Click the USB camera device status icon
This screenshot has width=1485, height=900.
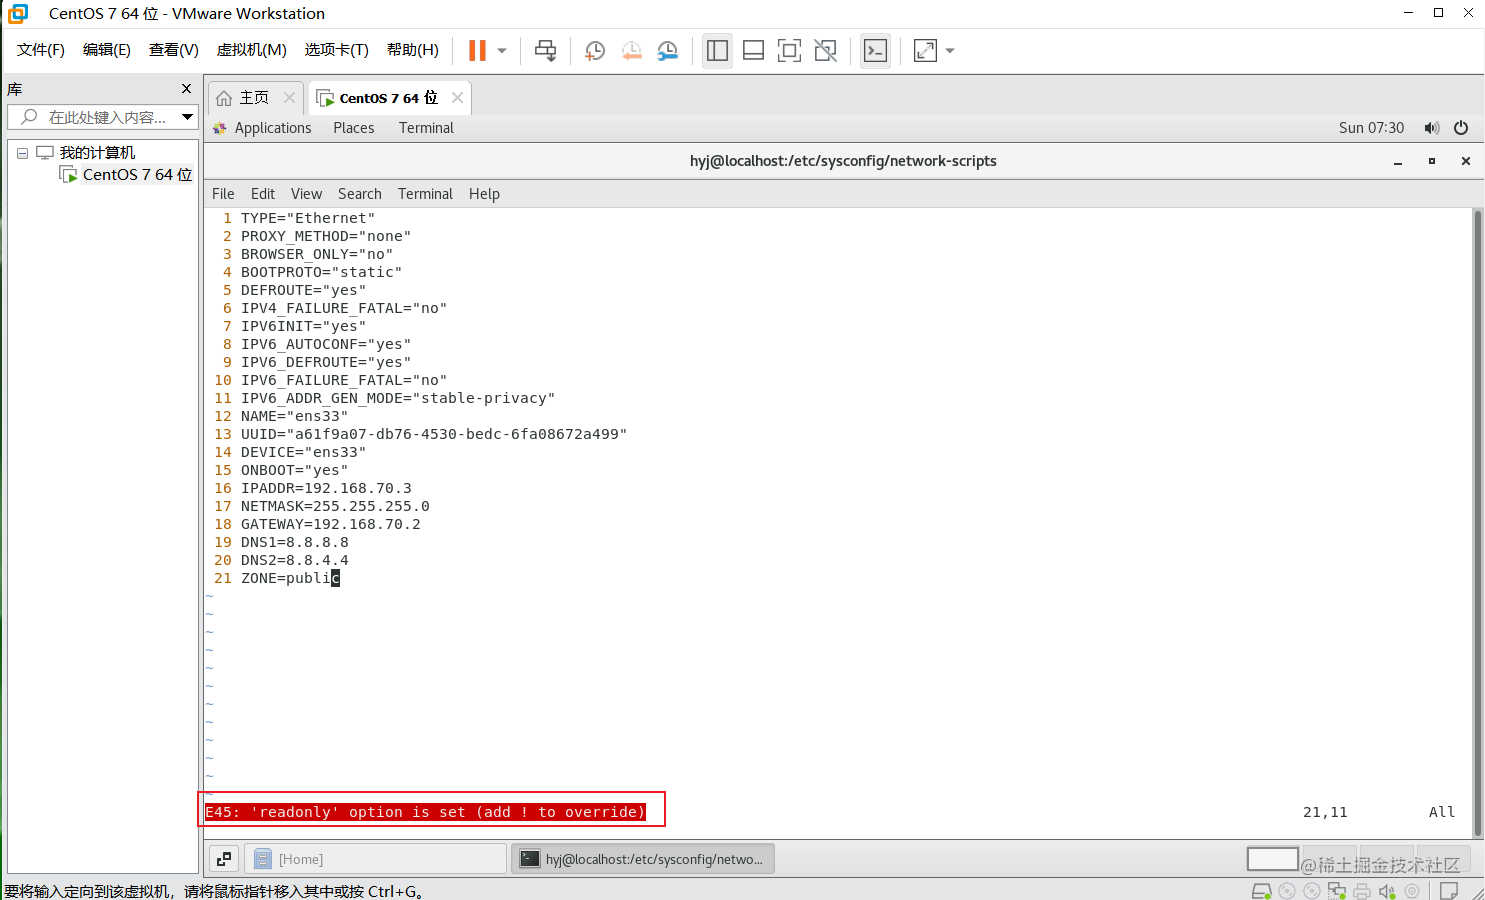1412,891
